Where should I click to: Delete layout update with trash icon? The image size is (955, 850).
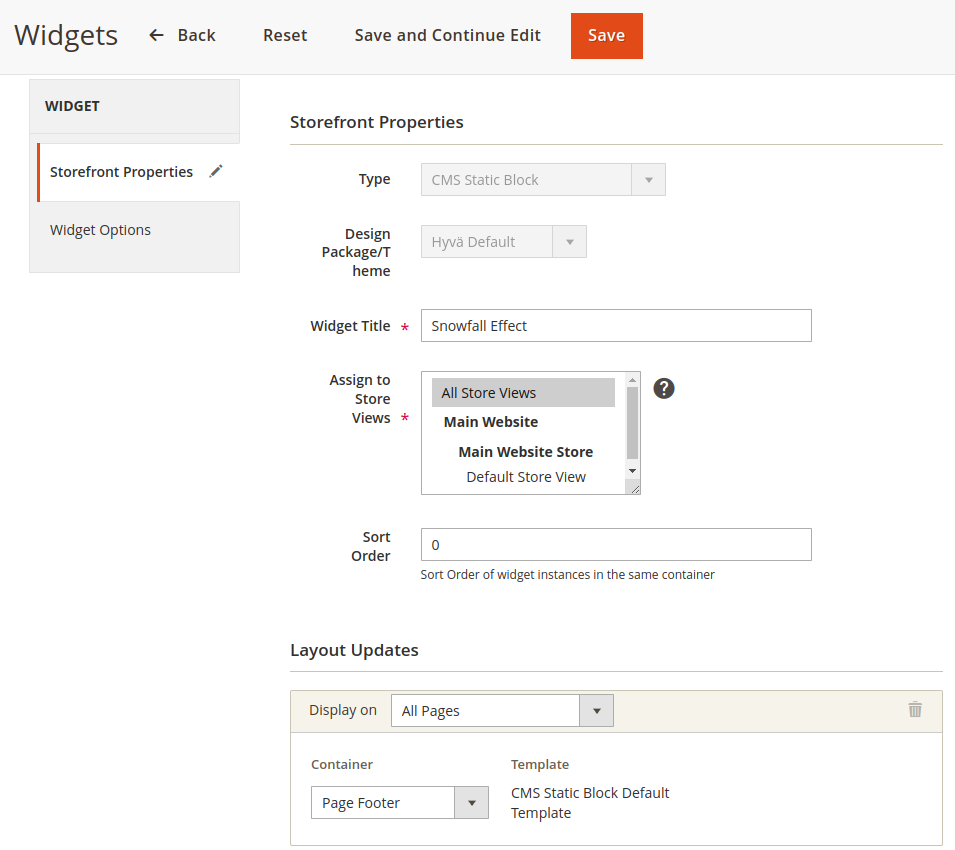click(915, 709)
